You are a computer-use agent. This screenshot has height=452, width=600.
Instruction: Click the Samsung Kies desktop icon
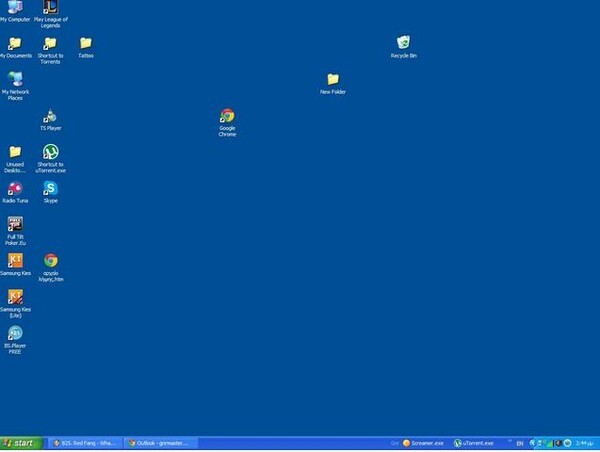pyautogui.click(x=15, y=260)
